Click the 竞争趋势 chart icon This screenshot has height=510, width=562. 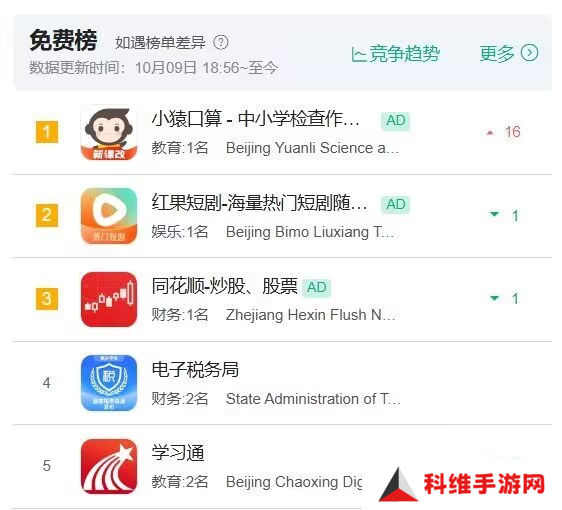358,54
